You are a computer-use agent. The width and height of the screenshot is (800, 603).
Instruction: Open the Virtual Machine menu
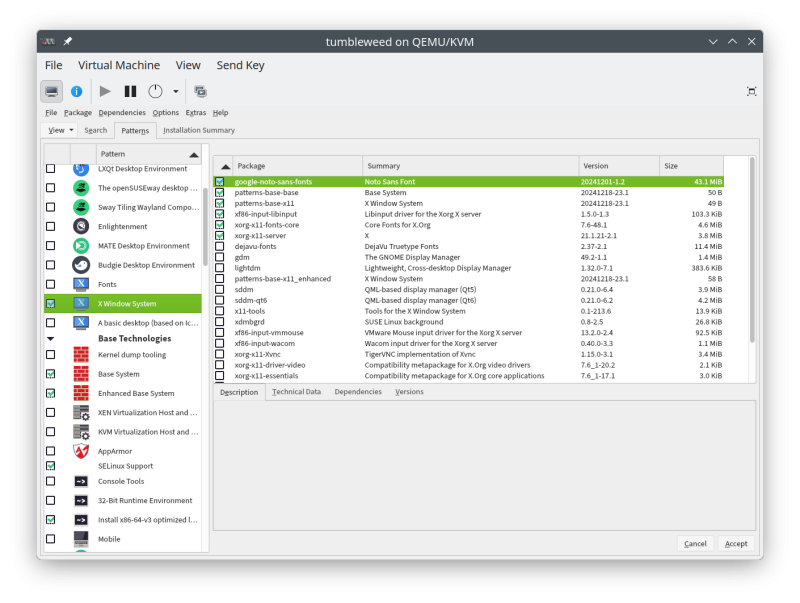point(119,65)
